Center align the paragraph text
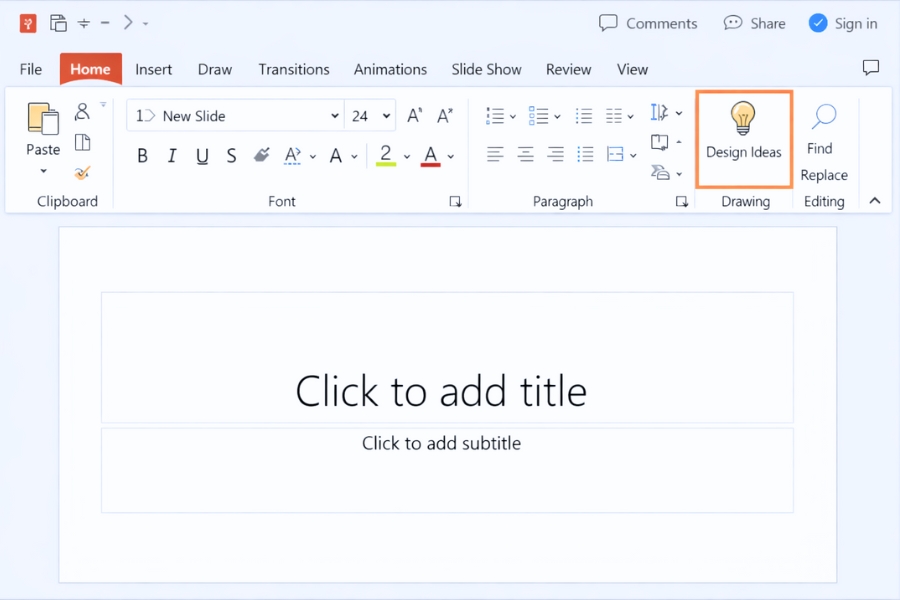This screenshot has height=600, width=900. (525, 154)
